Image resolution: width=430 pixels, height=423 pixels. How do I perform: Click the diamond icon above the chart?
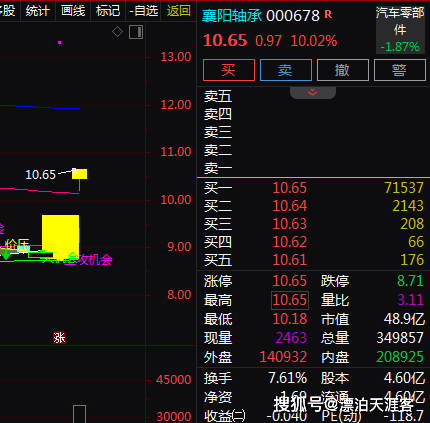point(117,32)
